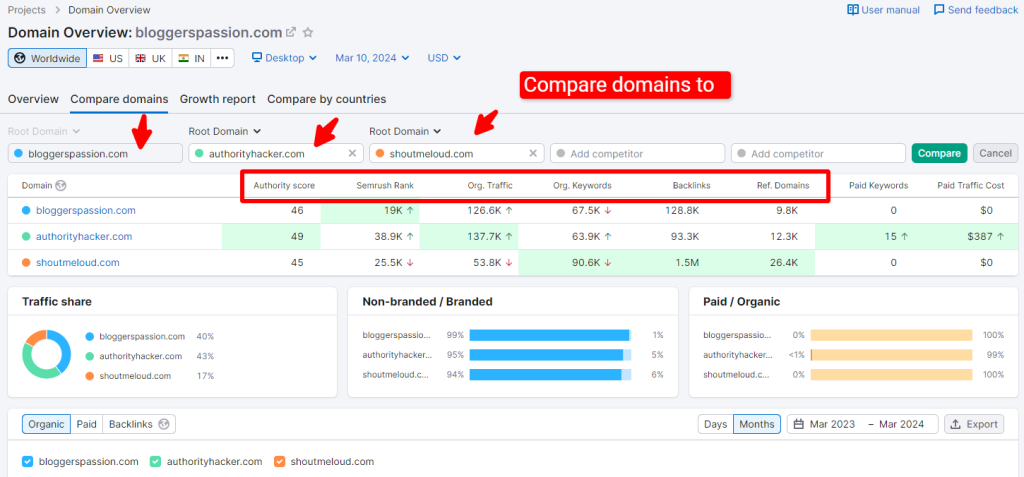
Task: Click the $387 paid traffic cost value
Action: (x=980, y=237)
